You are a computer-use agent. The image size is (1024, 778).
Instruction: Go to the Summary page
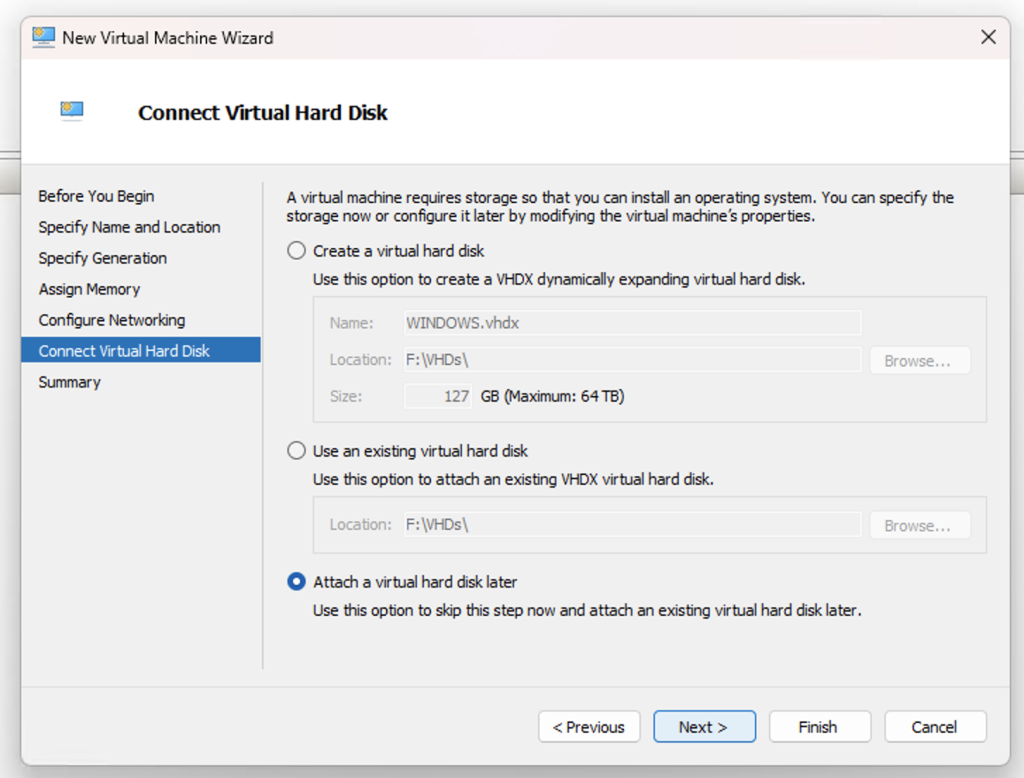click(x=69, y=382)
